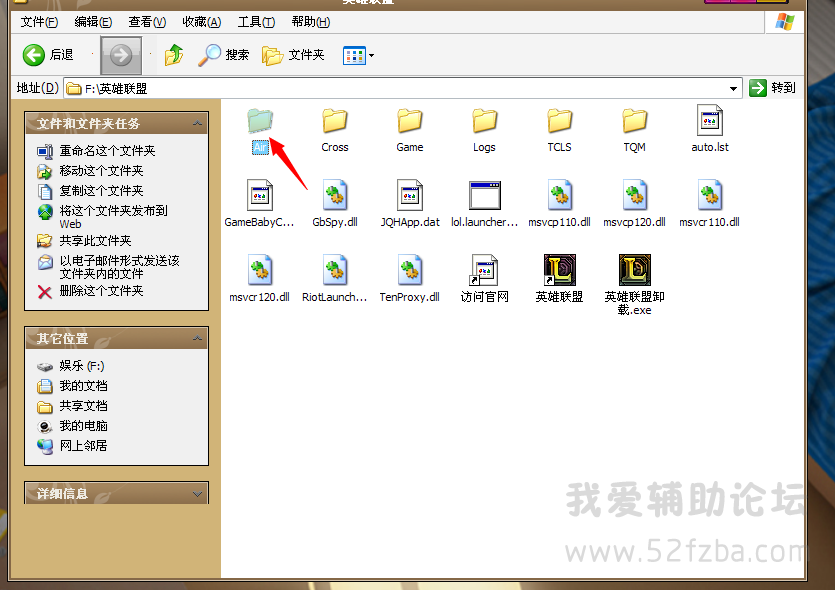This screenshot has height=590, width=835.
Task: Select the TCLS folder
Action: 559,130
